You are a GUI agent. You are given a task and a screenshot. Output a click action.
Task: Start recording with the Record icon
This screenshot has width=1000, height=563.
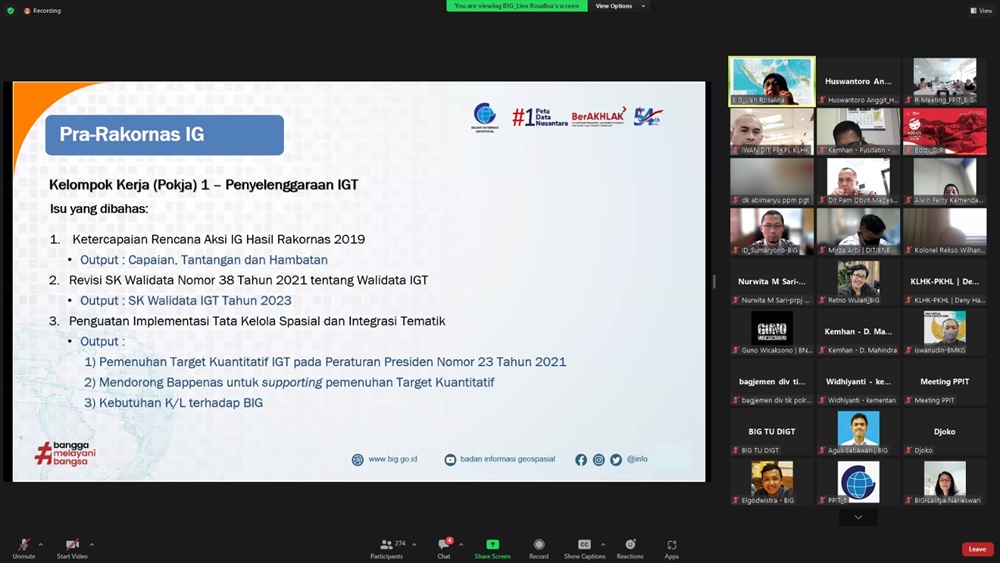click(539, 545)
